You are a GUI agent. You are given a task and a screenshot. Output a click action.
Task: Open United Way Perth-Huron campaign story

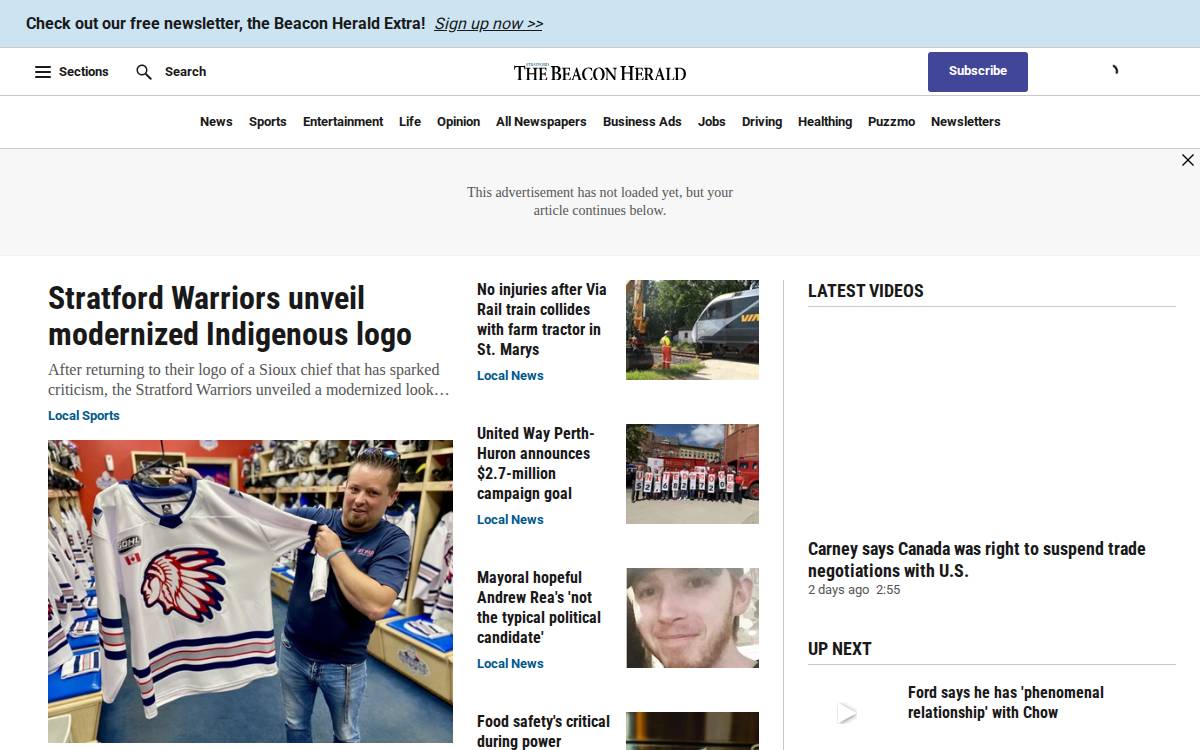click(x=536, y=463)
